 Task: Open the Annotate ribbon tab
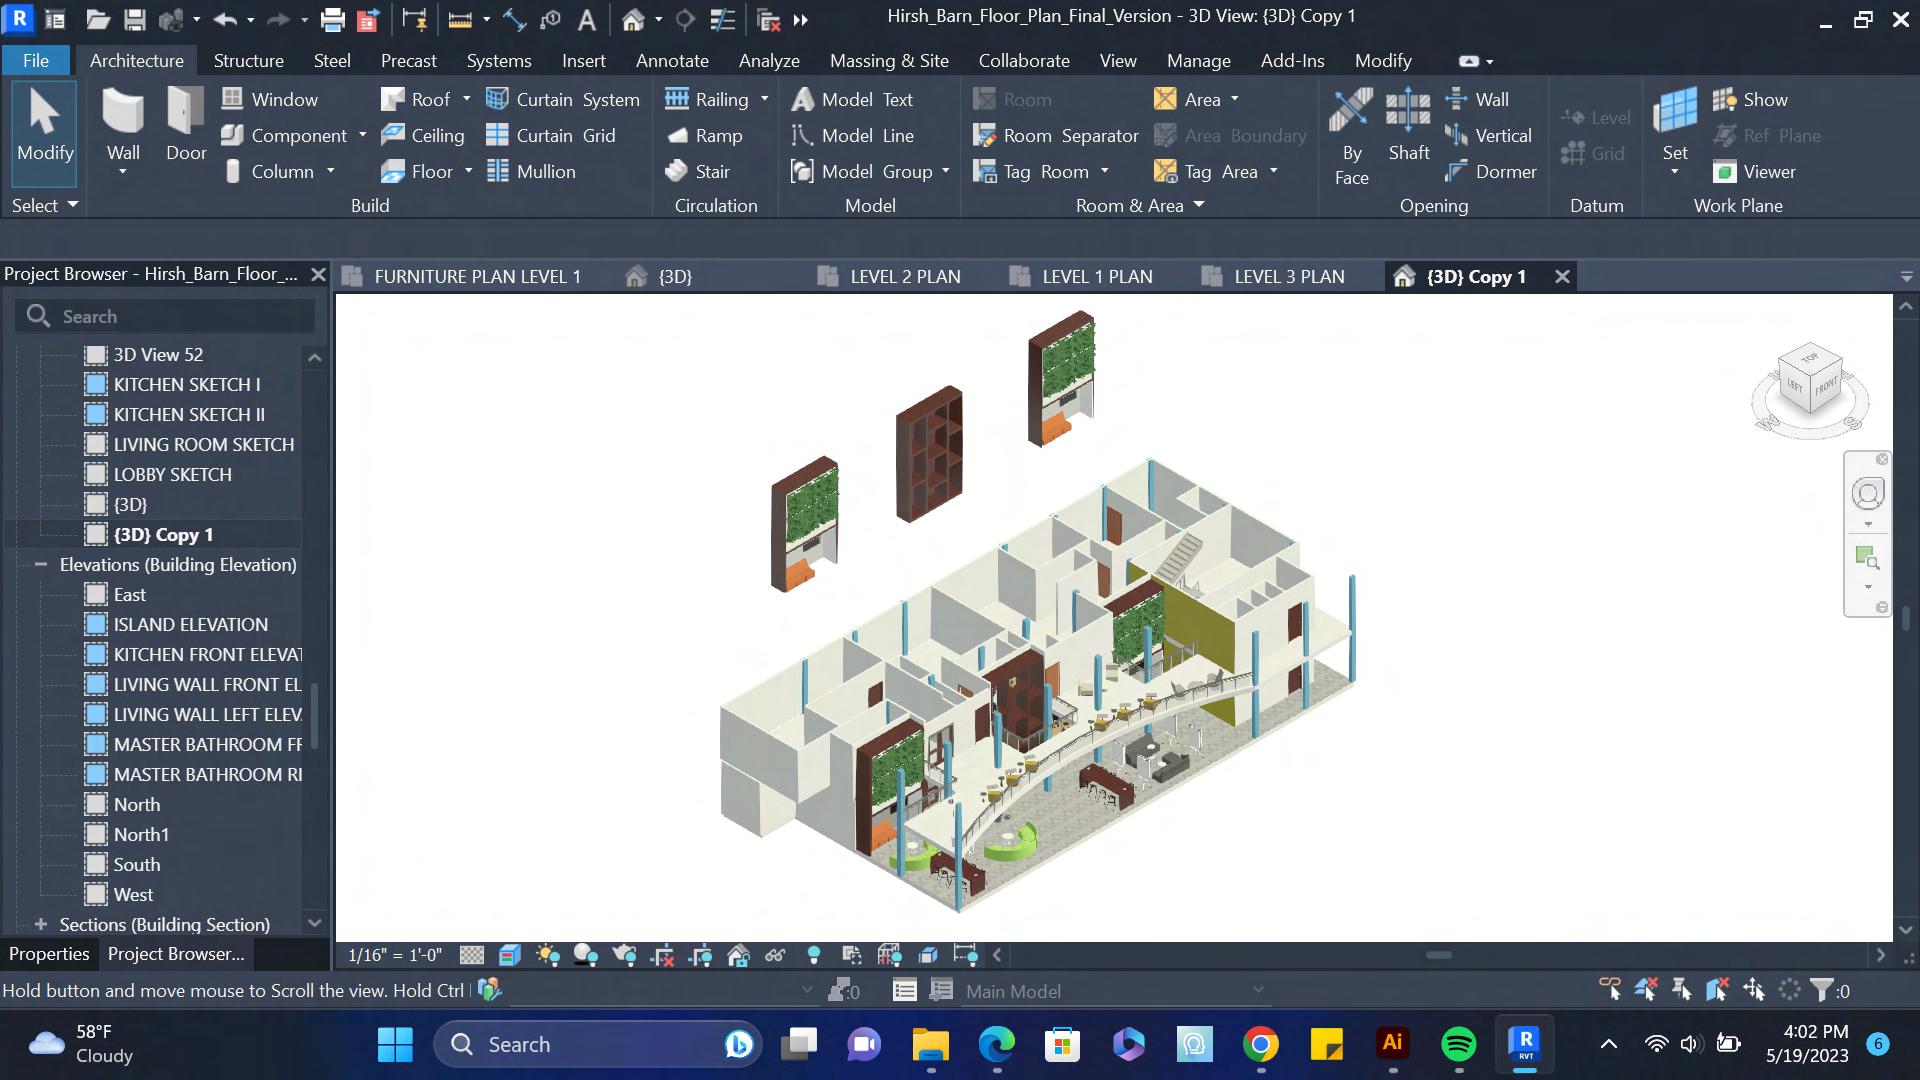[672, 61]
